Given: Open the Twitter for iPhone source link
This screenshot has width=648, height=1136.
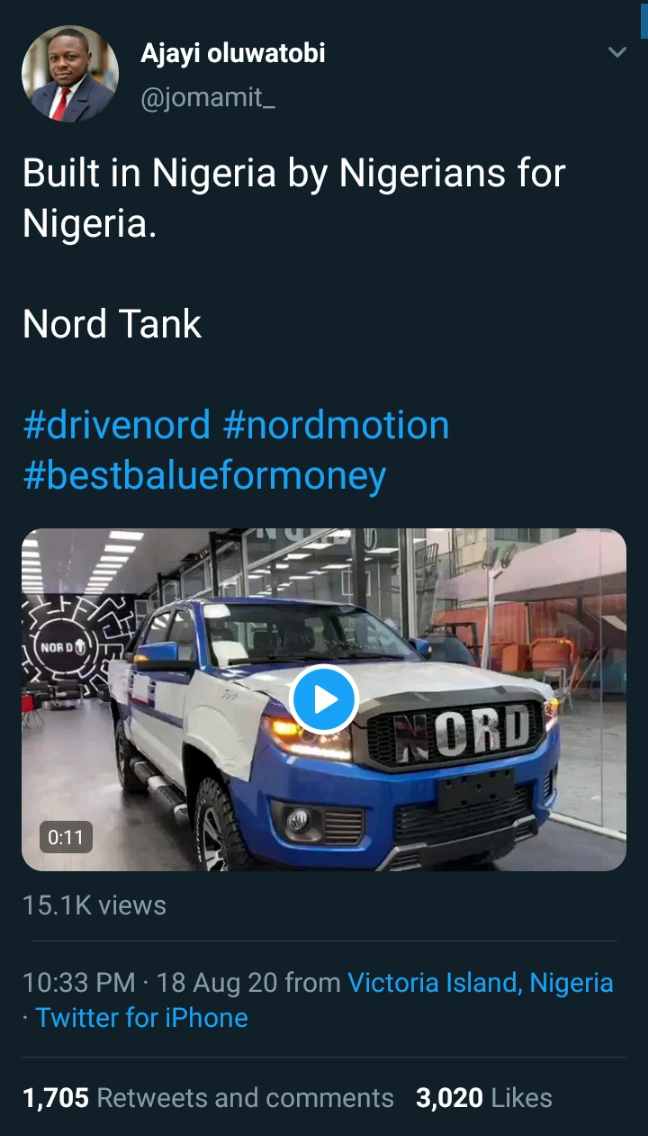Looking at the screenshot, I should tap(141, 1018).
